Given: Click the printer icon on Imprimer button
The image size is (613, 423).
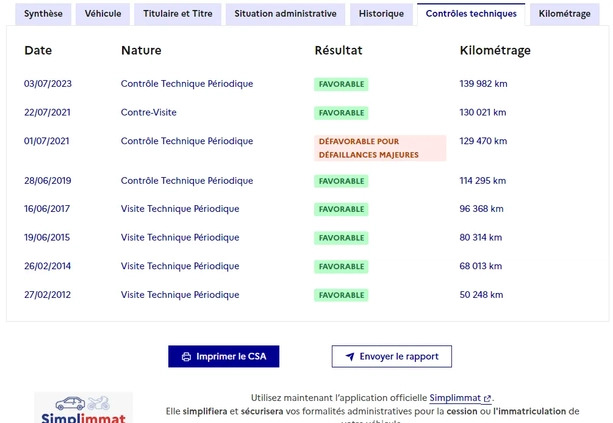Looking at the screenshot, I should tap(186, 357).
